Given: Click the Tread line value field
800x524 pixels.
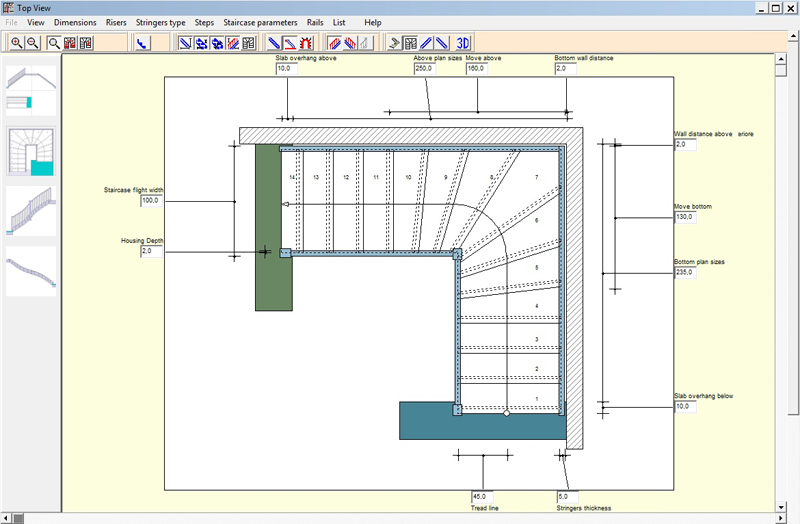Looking at the screenshot, I should [x=482, y=496].
